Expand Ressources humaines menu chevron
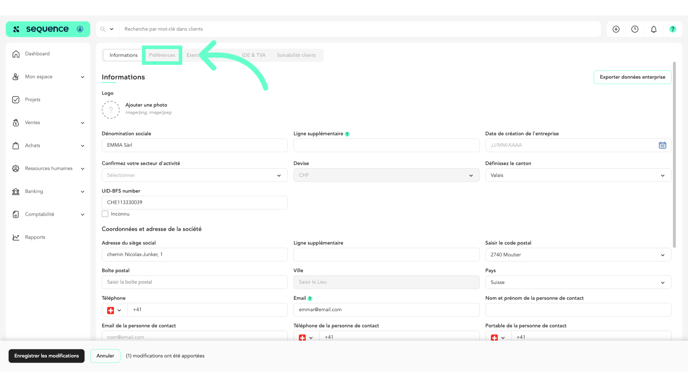688x387 pixels. (82, 169)
